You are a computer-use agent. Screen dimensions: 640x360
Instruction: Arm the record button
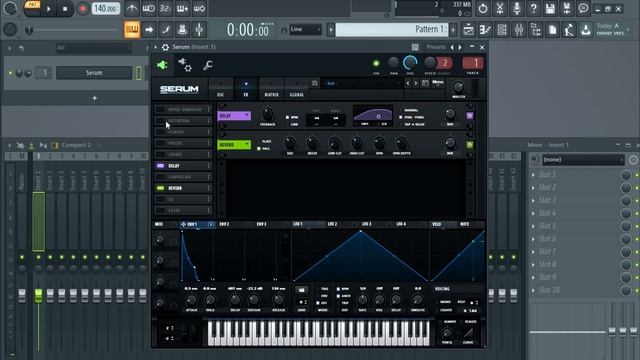click(83, 9)
